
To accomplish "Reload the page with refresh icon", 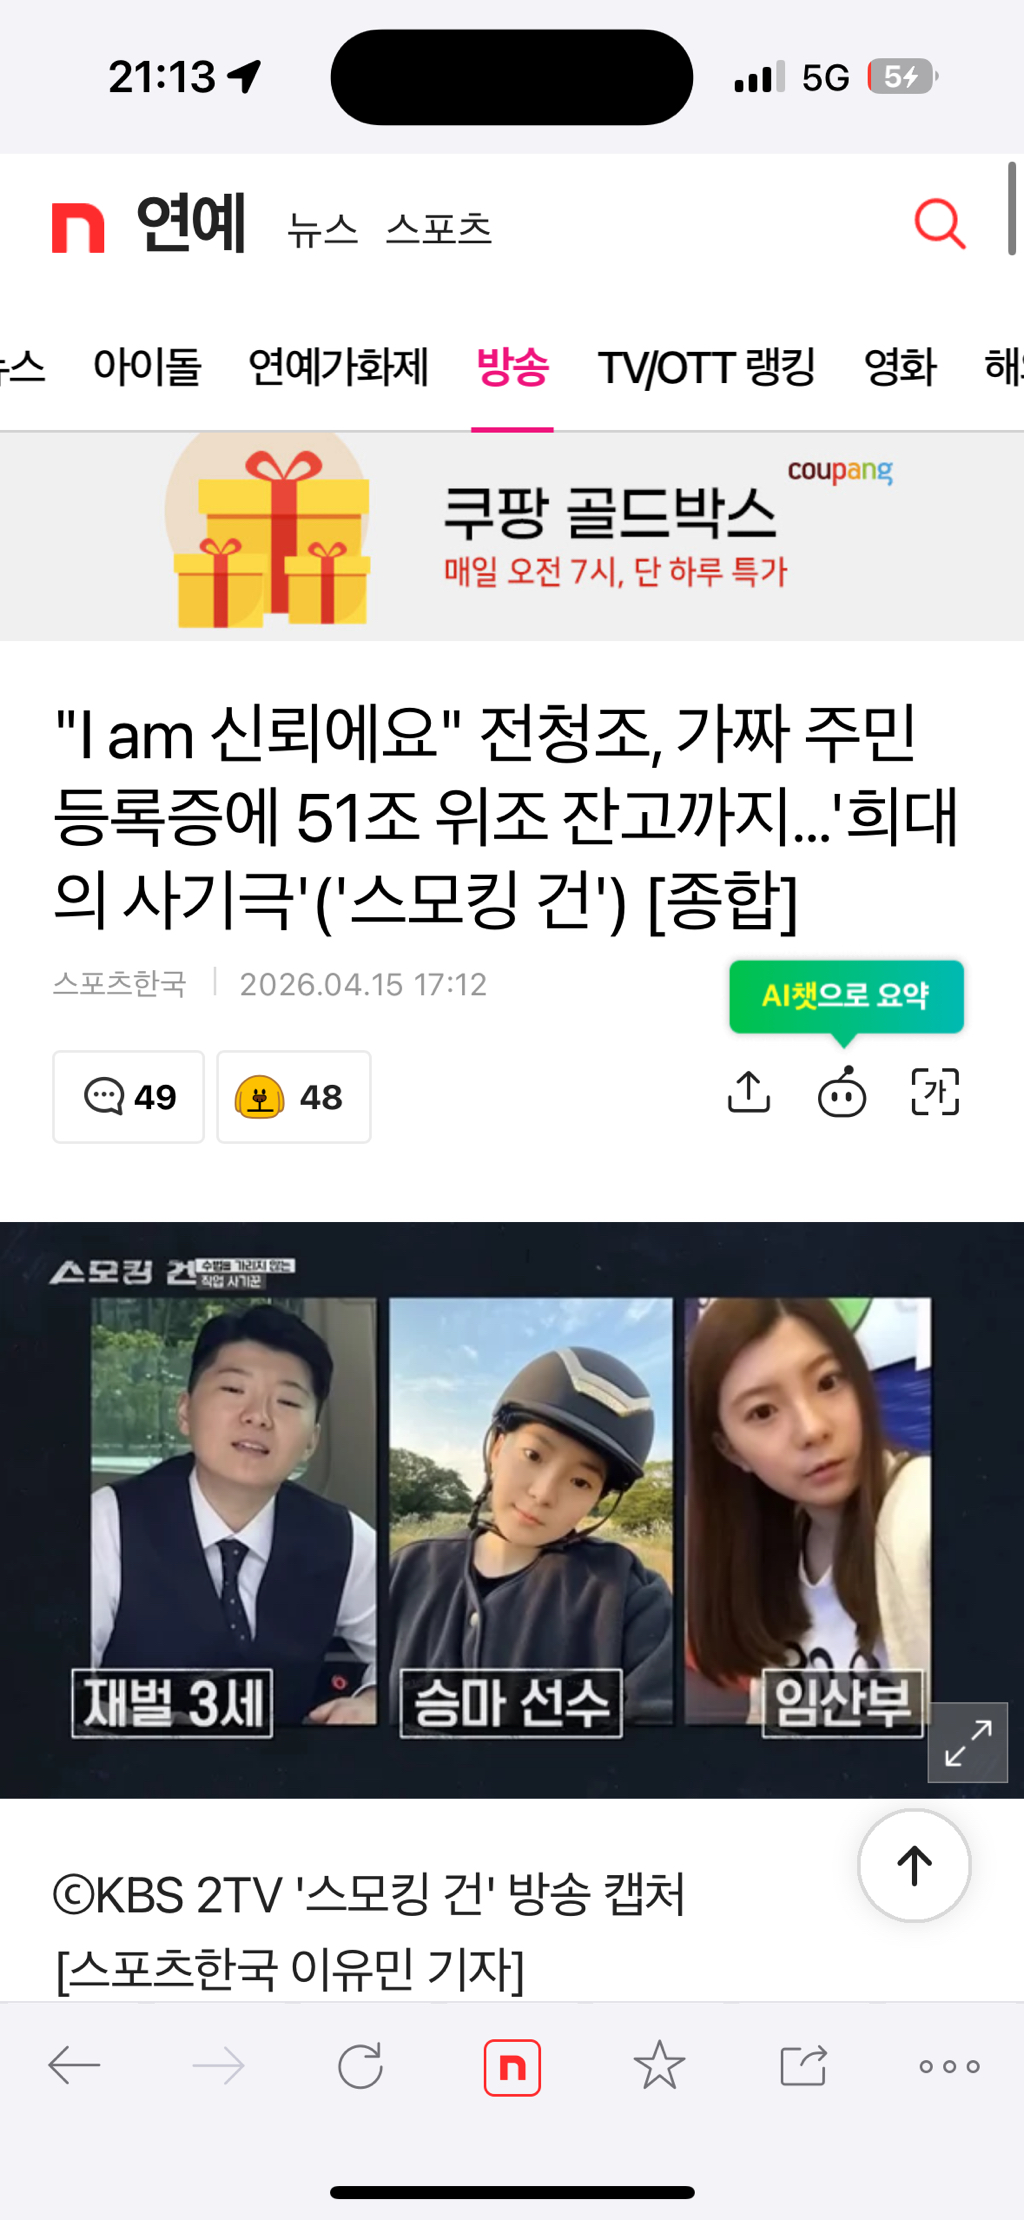I will point(360,2066).
